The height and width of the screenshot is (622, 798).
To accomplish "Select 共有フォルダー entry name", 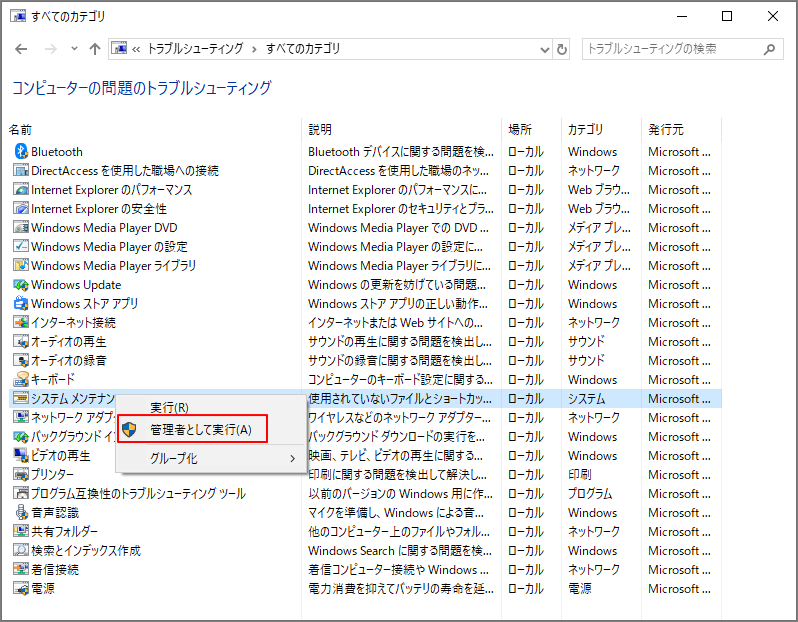I will [x=65, y=531].
